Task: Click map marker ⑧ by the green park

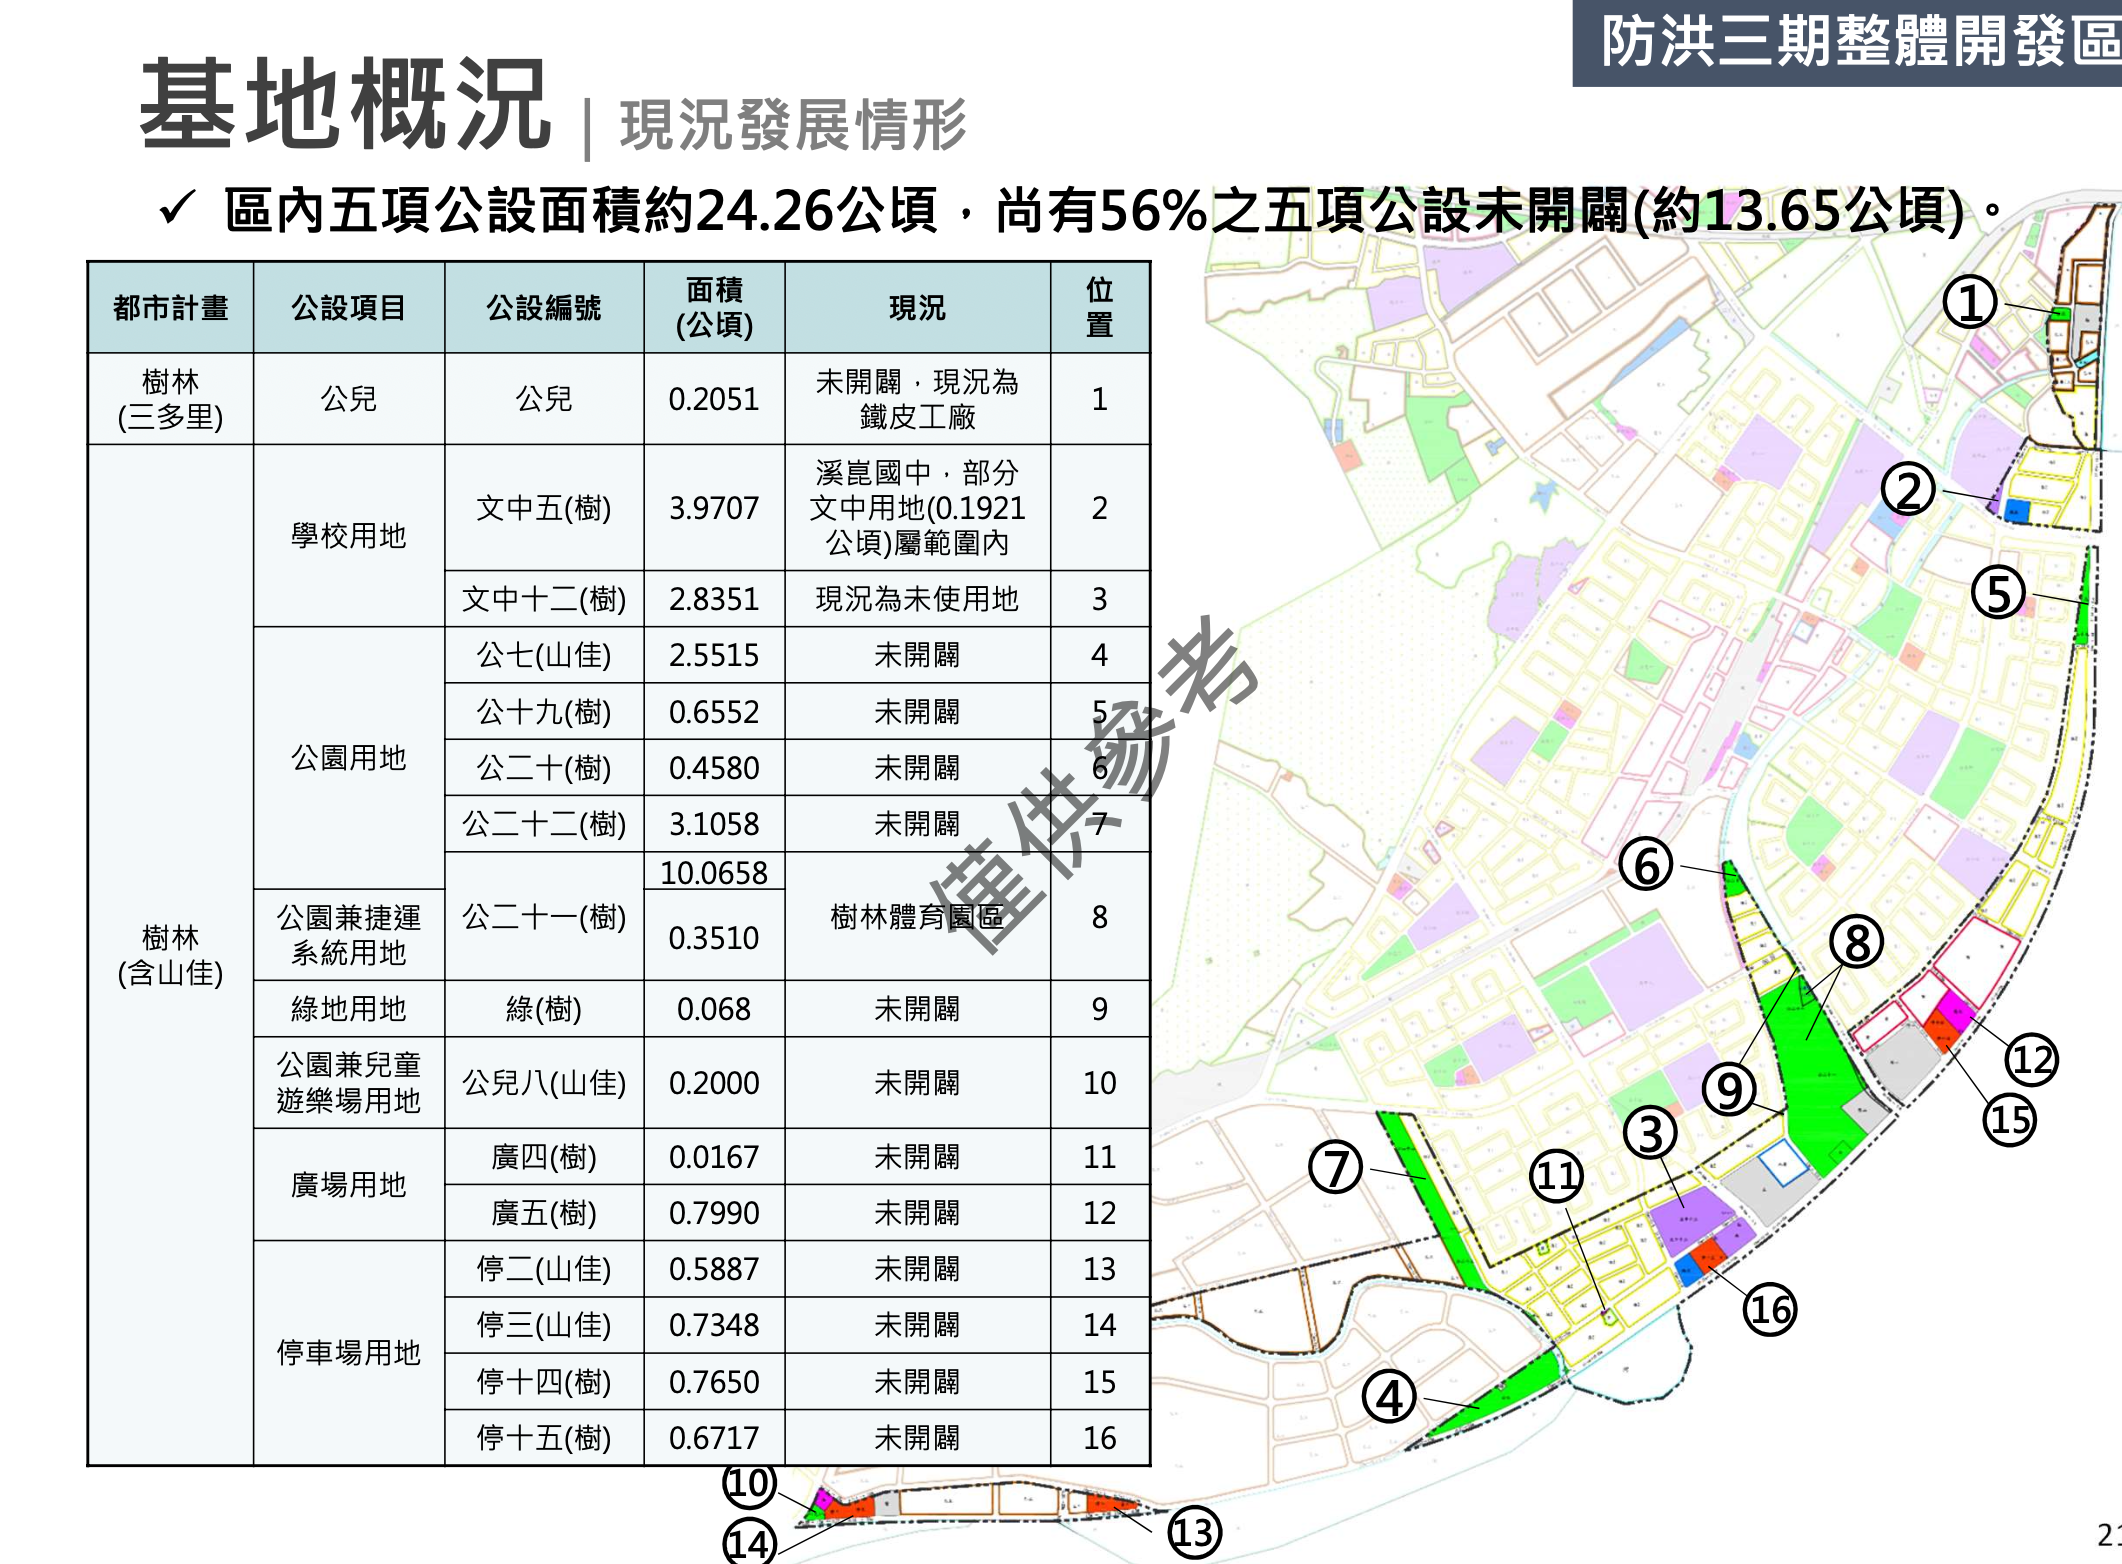Action: 1857,942
